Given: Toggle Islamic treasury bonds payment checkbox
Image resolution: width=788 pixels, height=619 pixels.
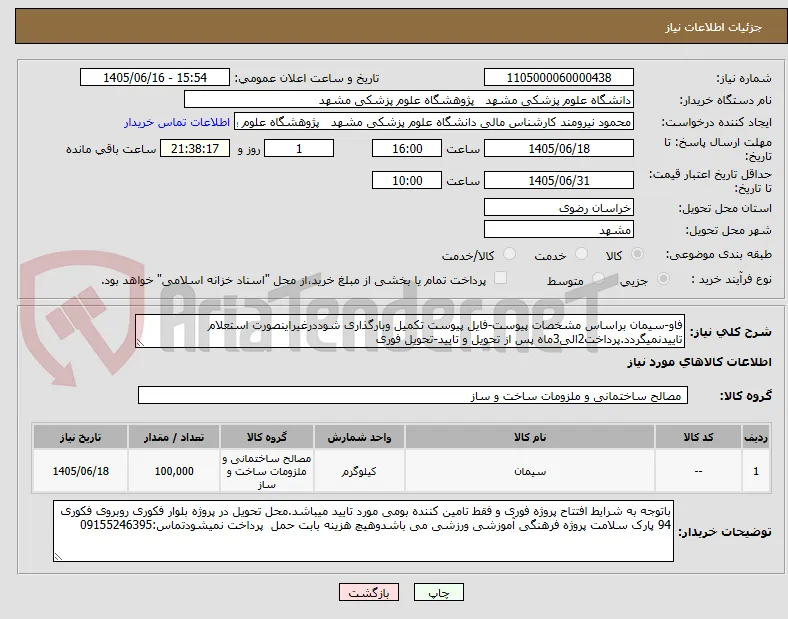Looking at the screenshot, I should tap(500, 278).
